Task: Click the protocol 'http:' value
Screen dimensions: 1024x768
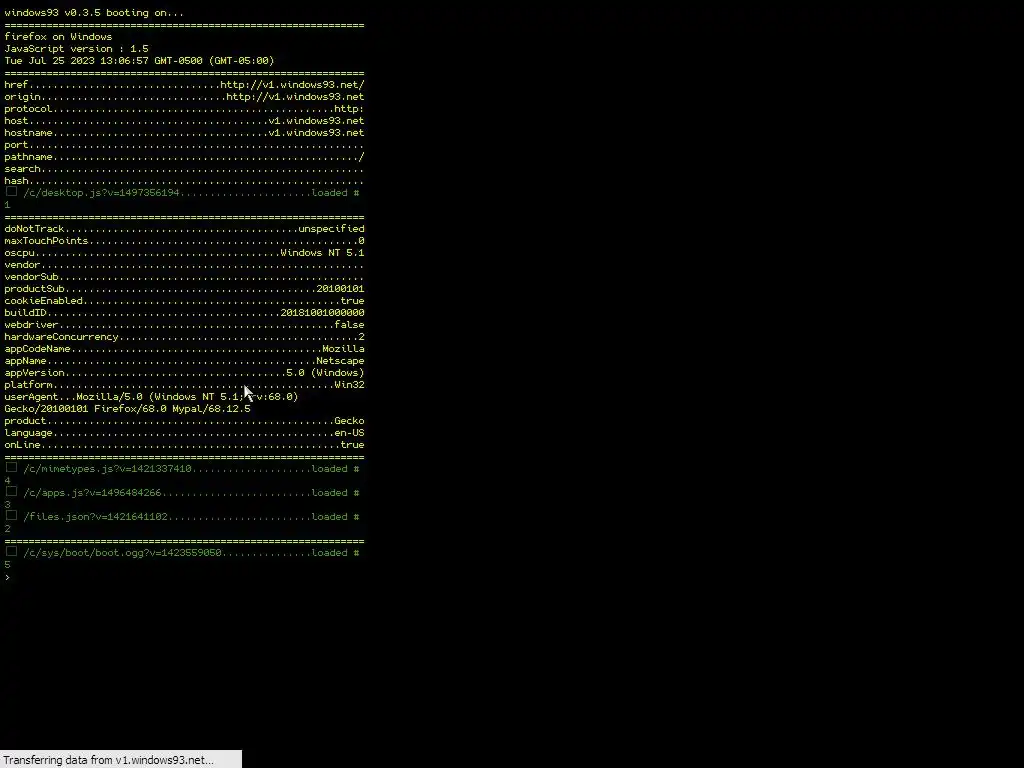Action: coord(349,109)
